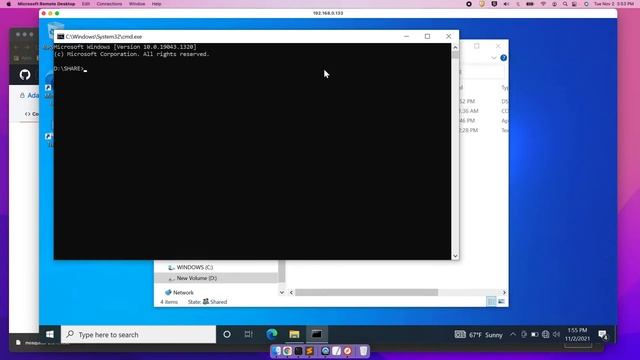Image resolution: width=640 pixels, height=360 pixels.
Task: Click the Windows tray volume speaker icon
Action: tap(556, 335)
